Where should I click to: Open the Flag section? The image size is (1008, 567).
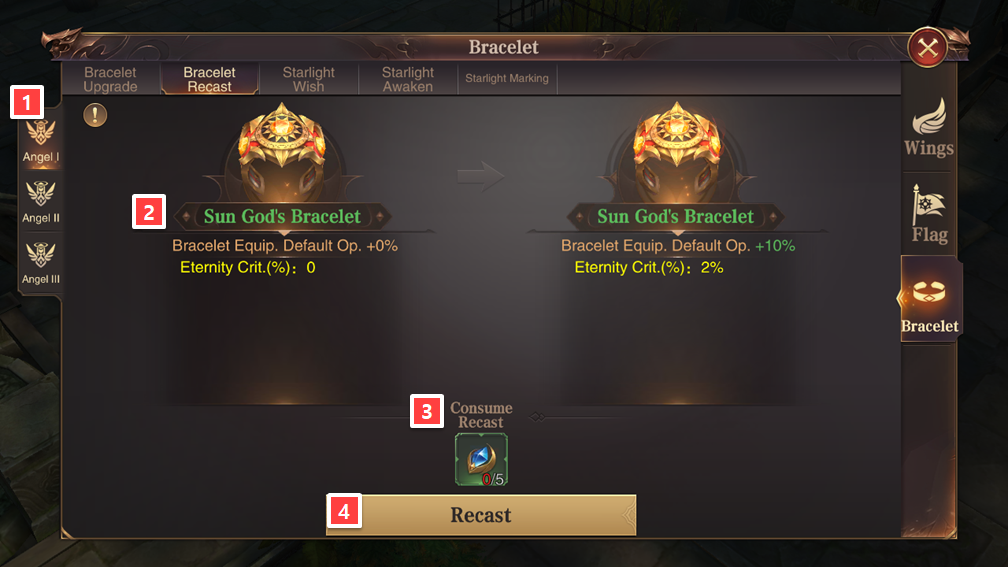[929, 214]
